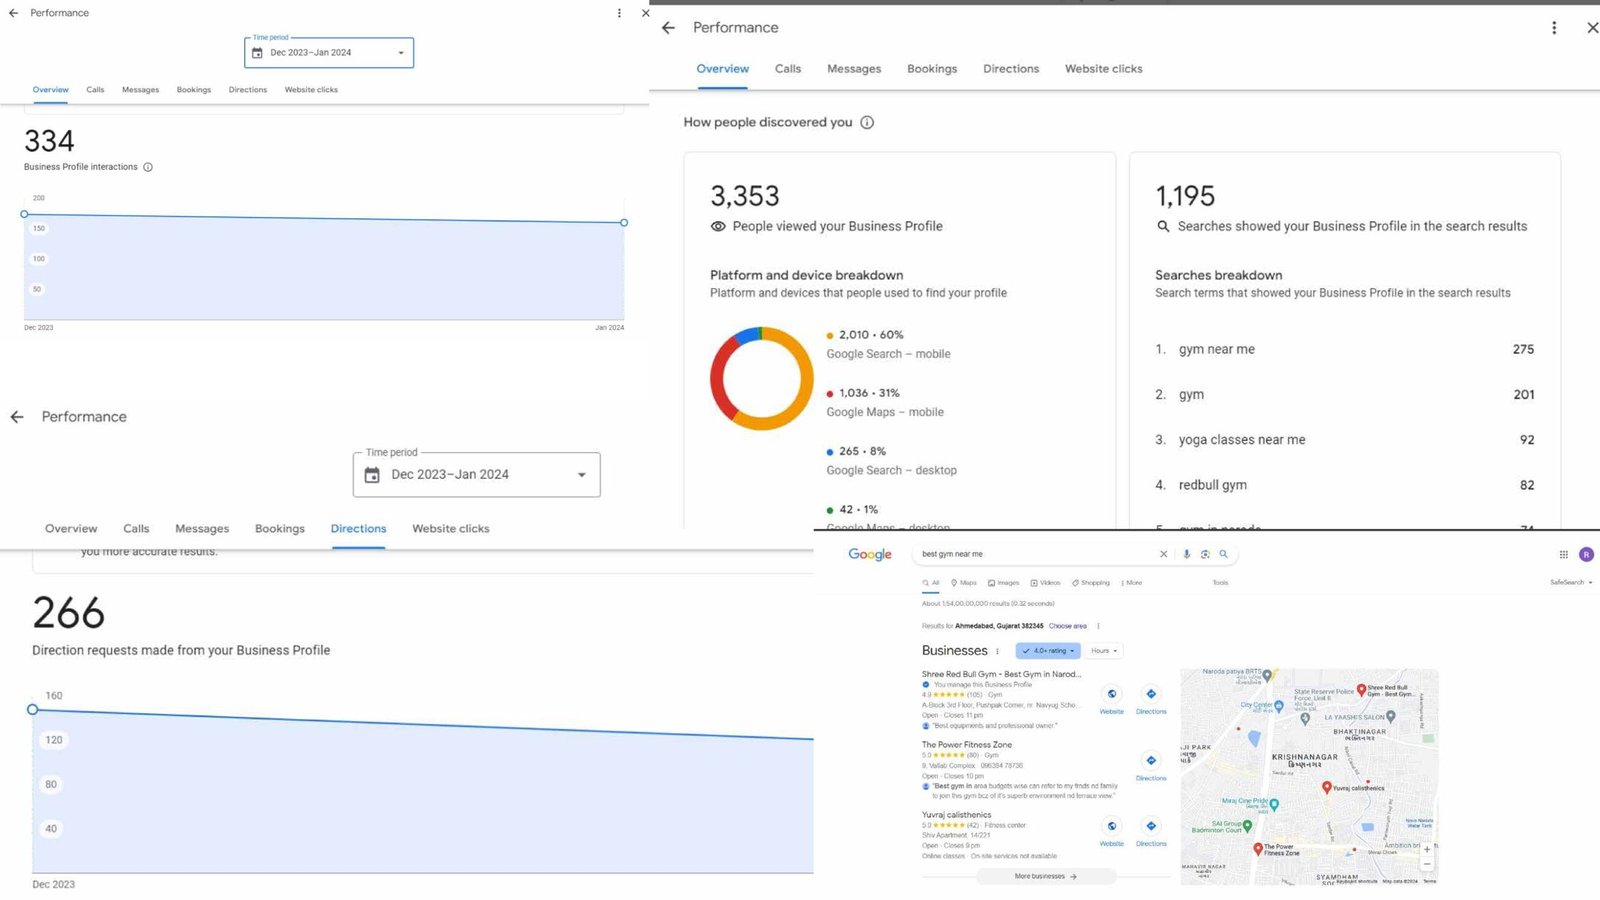Open Shree Red Bull Gym business listing title
The image size is (1600, 900).
coord(1001,675)
